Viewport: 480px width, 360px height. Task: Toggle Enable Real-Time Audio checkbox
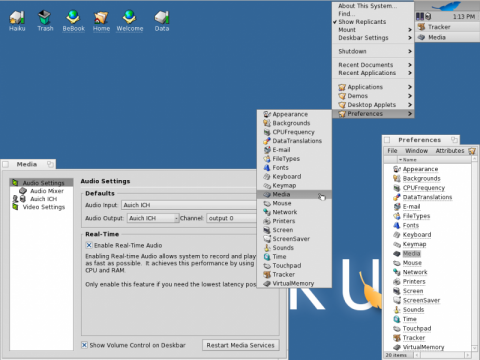click(89, 245)
